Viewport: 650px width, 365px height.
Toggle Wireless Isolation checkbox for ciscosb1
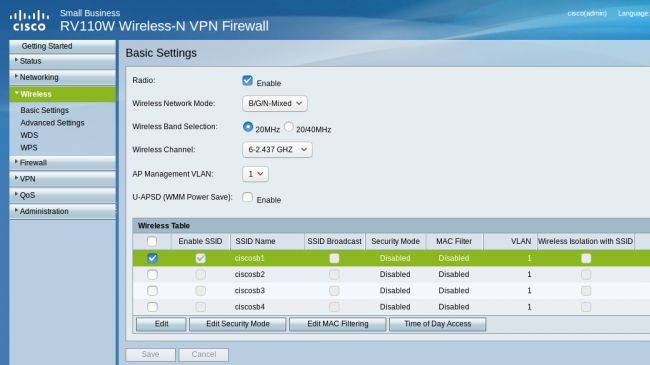pos(586,258)
